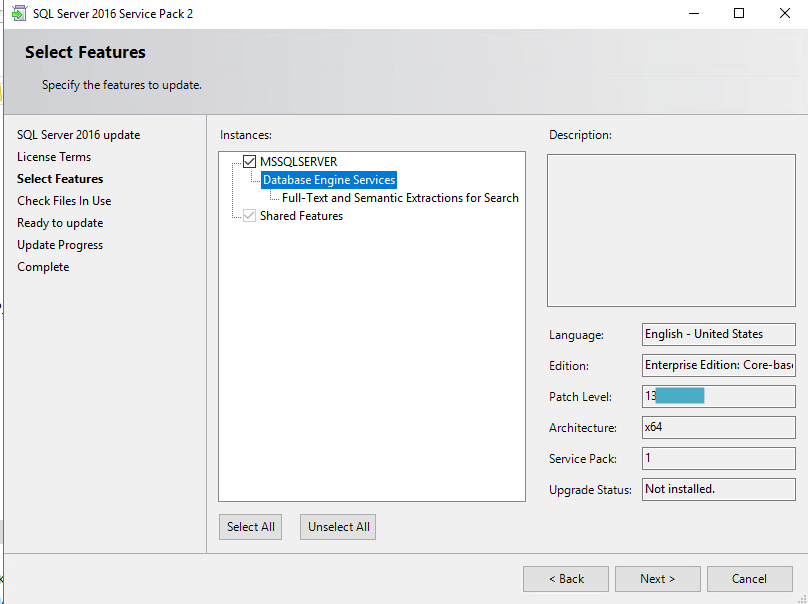Click the Unselect All button
808x604 pixels.
(x=338, y=527)
